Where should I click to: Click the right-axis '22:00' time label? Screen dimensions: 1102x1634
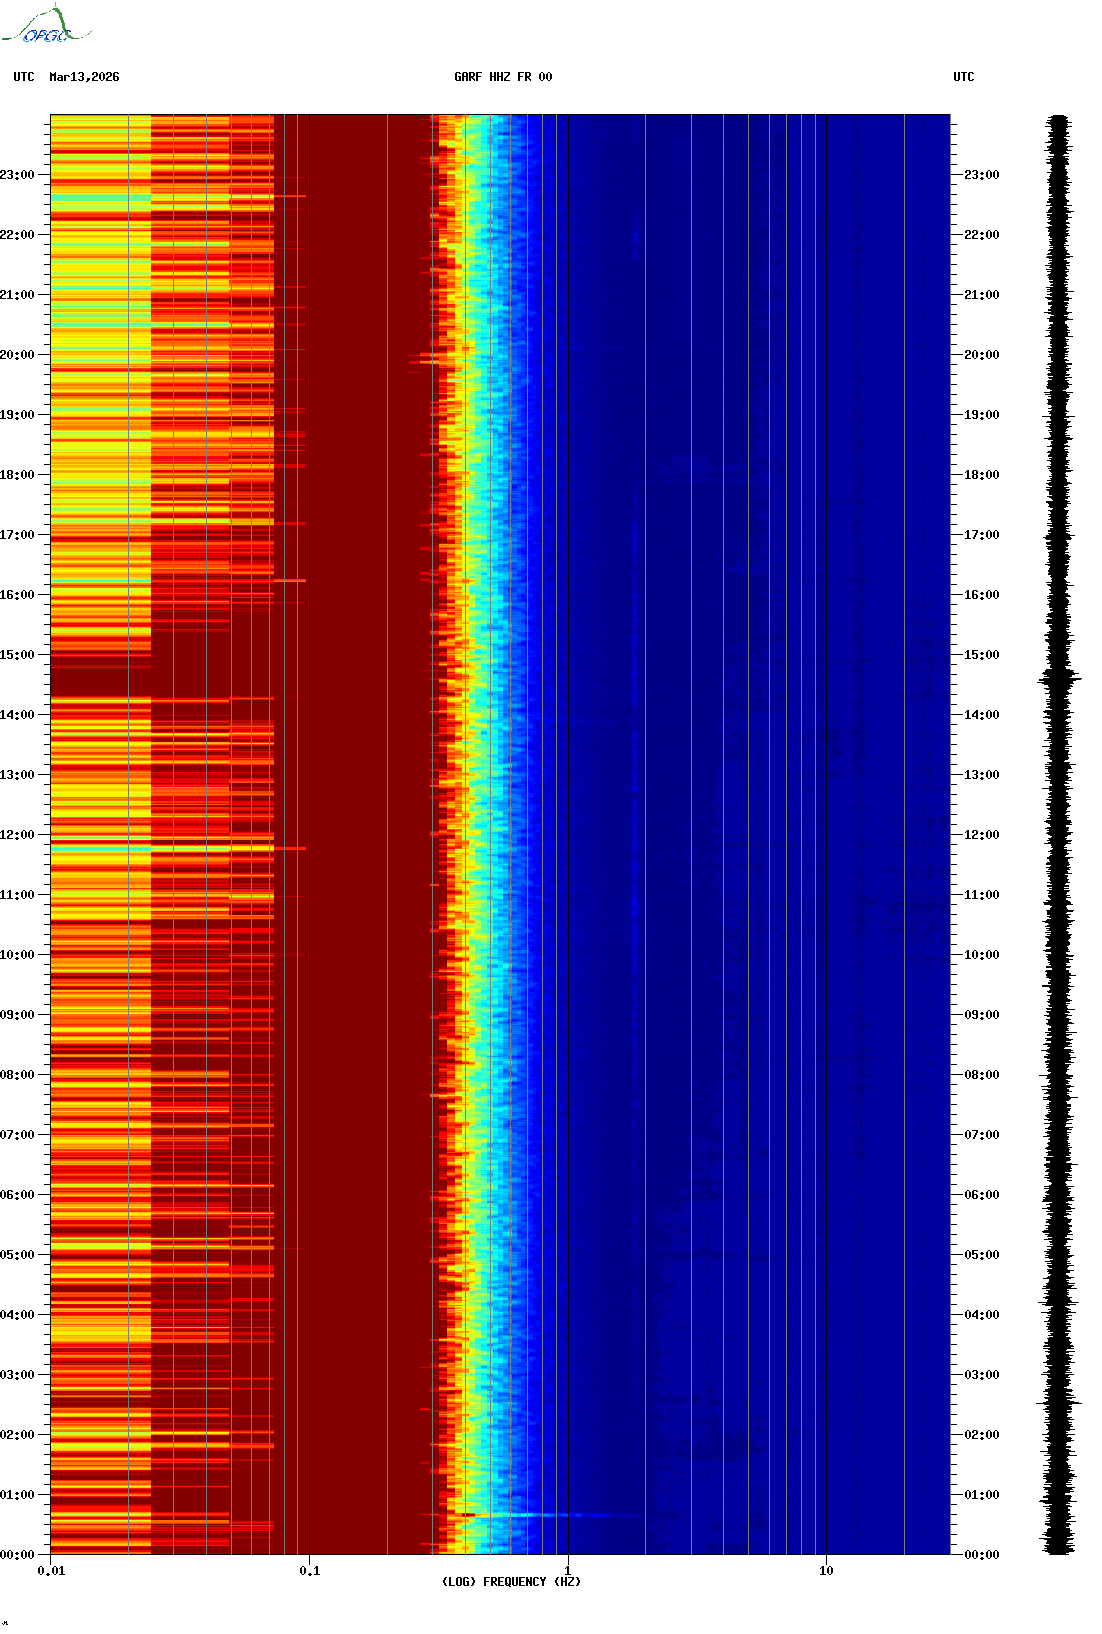pos(981,235)
